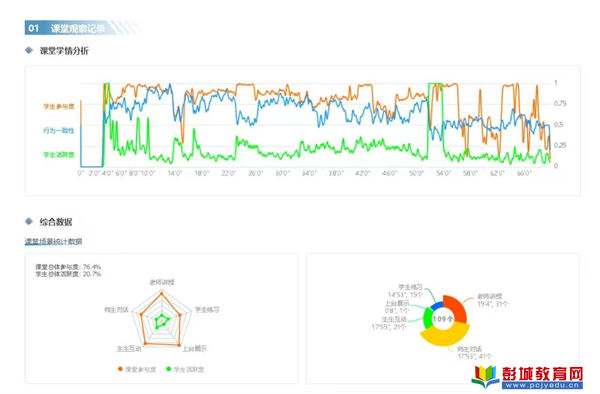Click the orange radar point at 老师讲授
The height and width of the screenshot is (394, 600).
[161, 294]
